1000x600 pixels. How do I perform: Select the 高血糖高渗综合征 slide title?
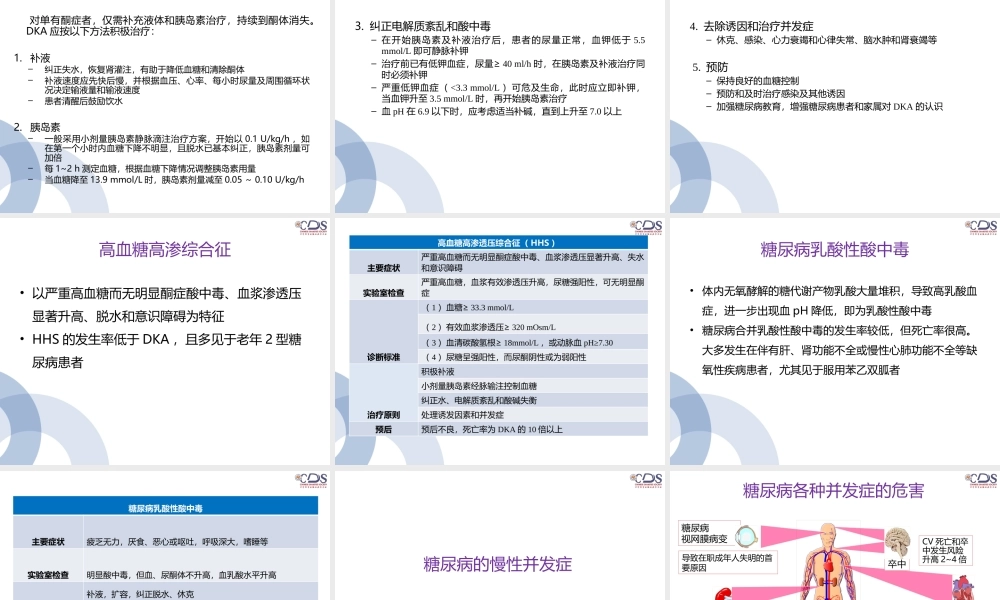point(165,249)
